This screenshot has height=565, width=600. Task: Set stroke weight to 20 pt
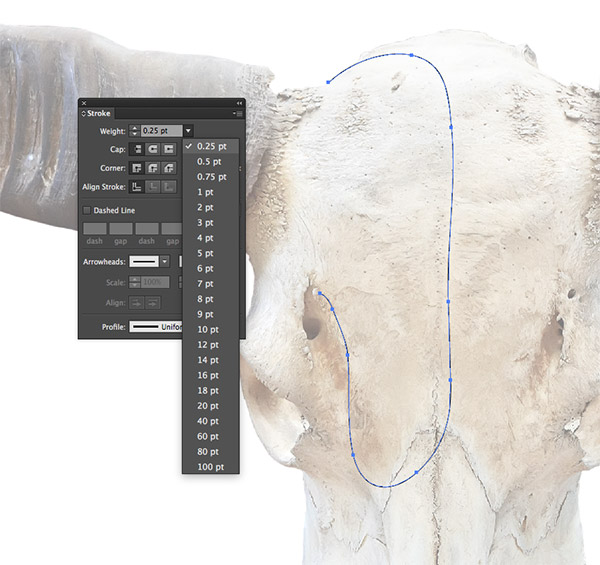pos(211,406)
